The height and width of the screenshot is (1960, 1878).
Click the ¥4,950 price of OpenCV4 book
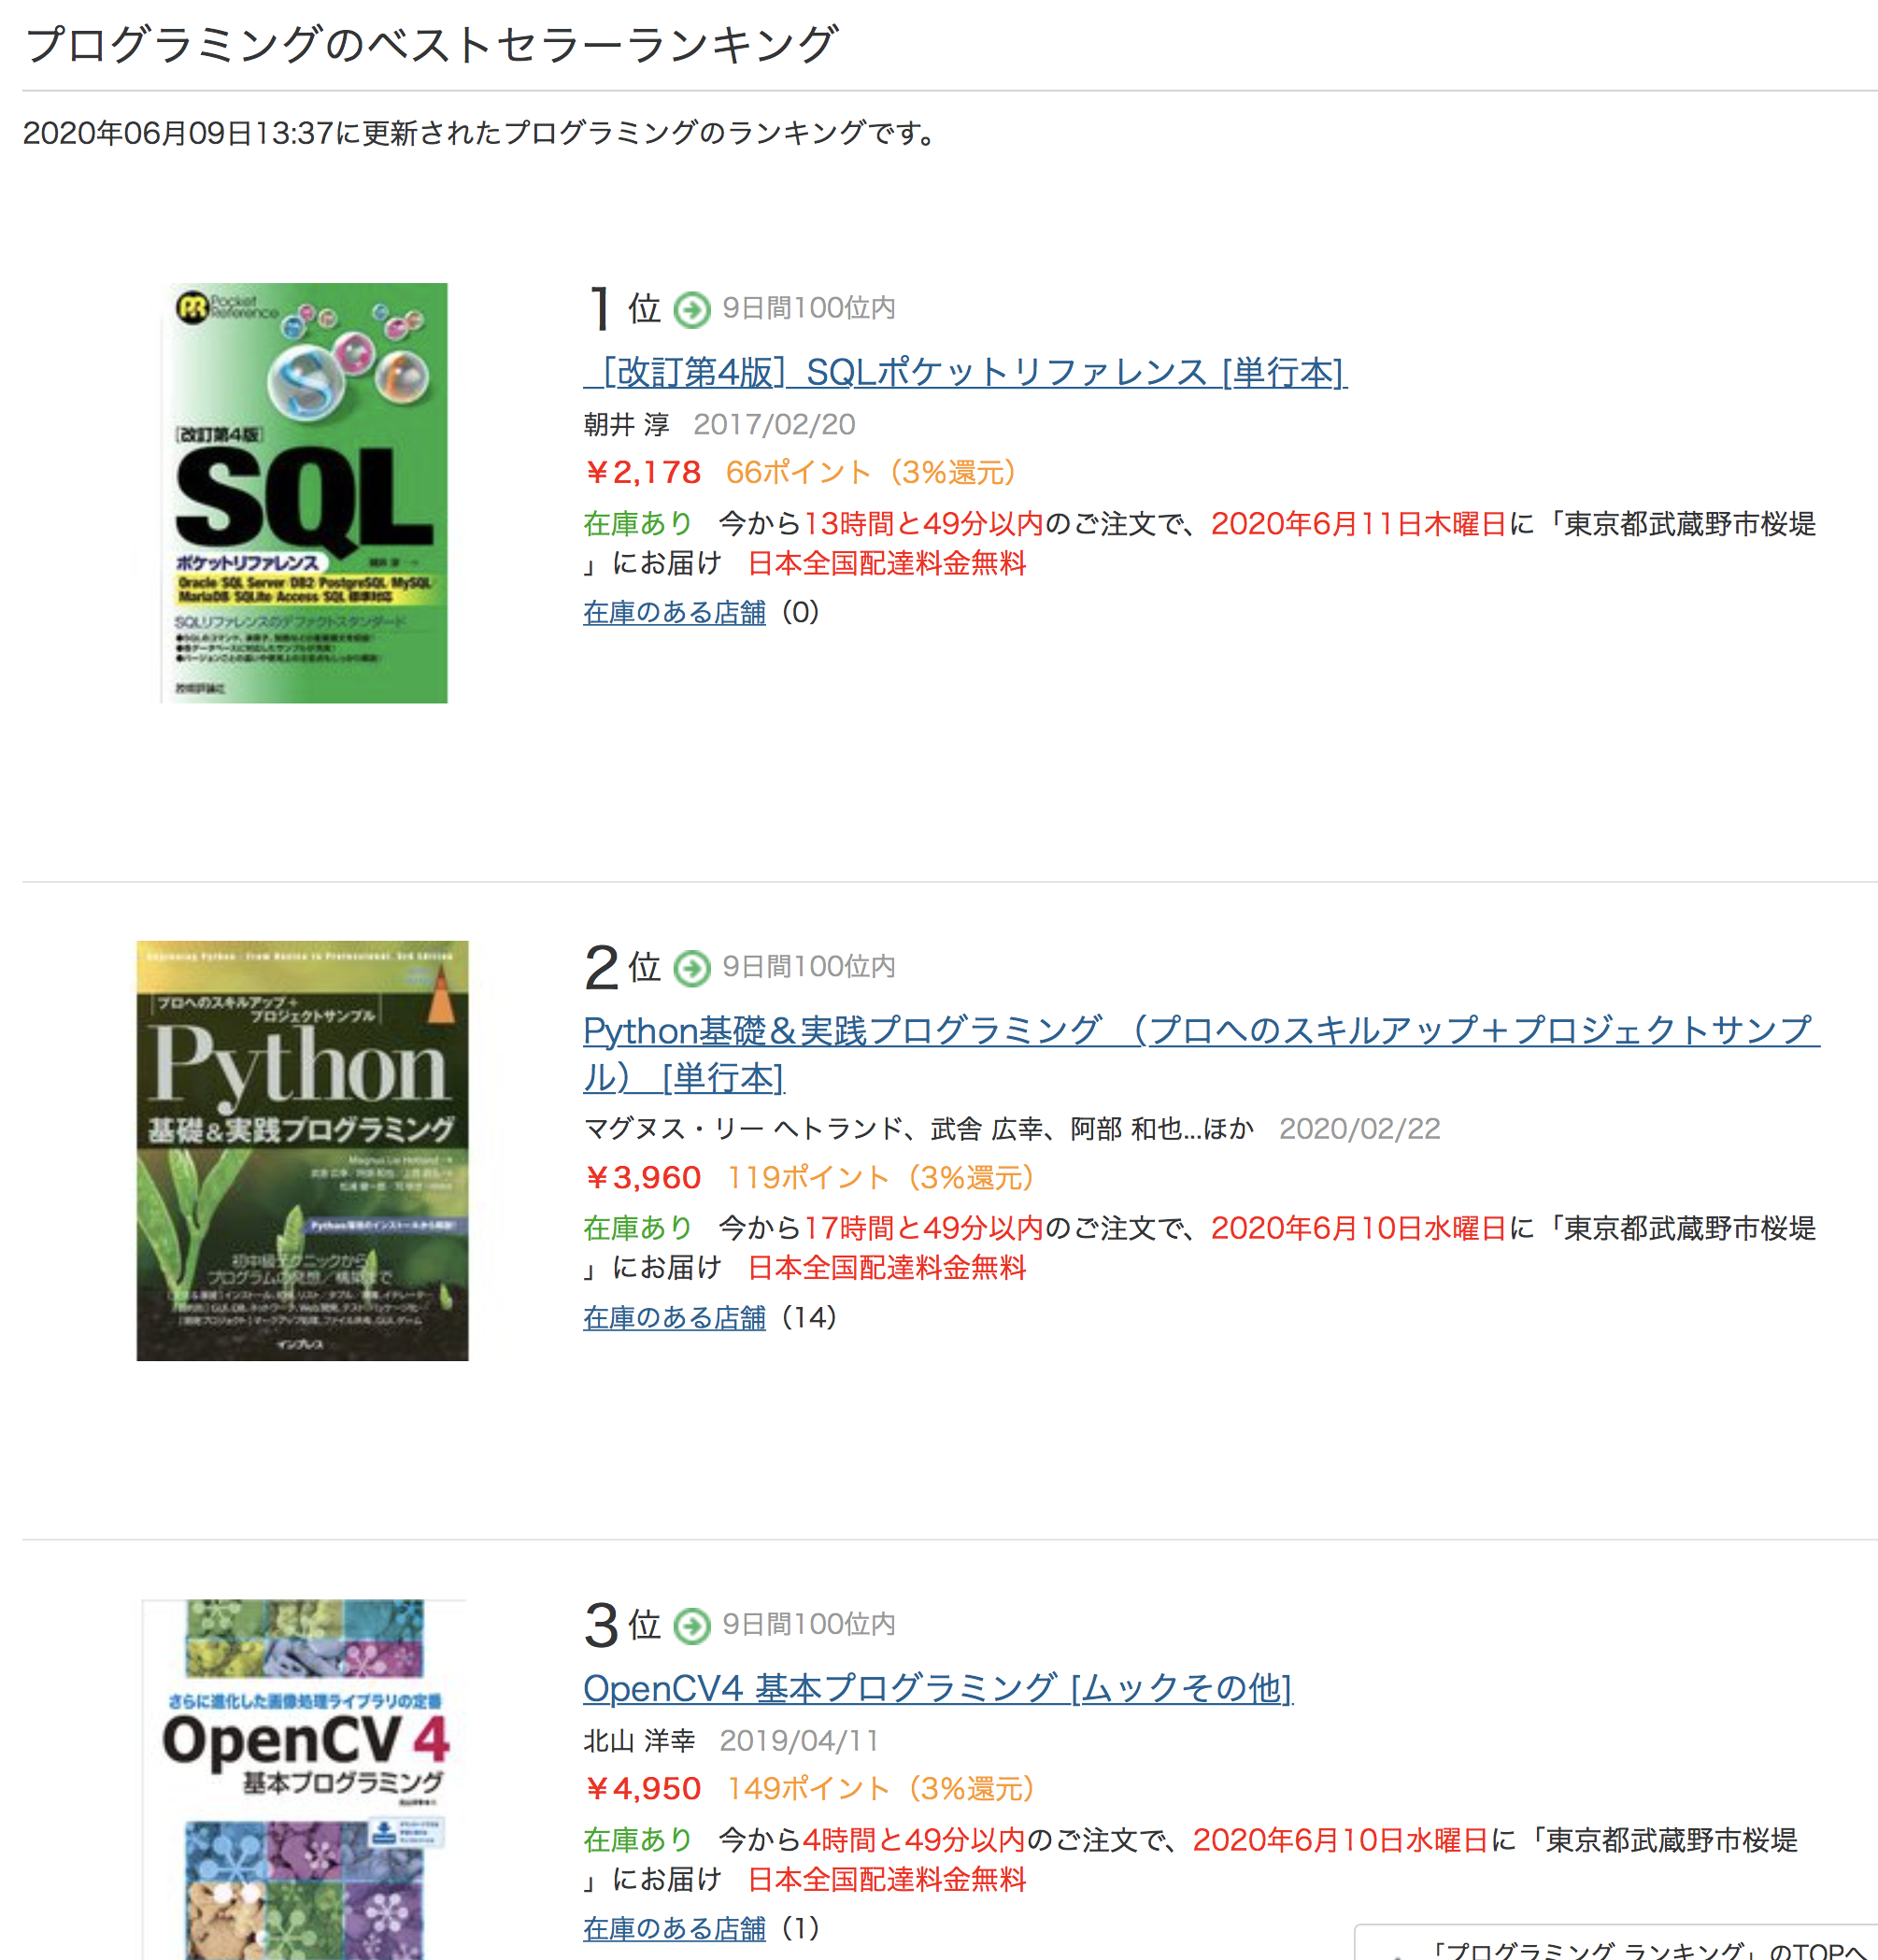642,1788
